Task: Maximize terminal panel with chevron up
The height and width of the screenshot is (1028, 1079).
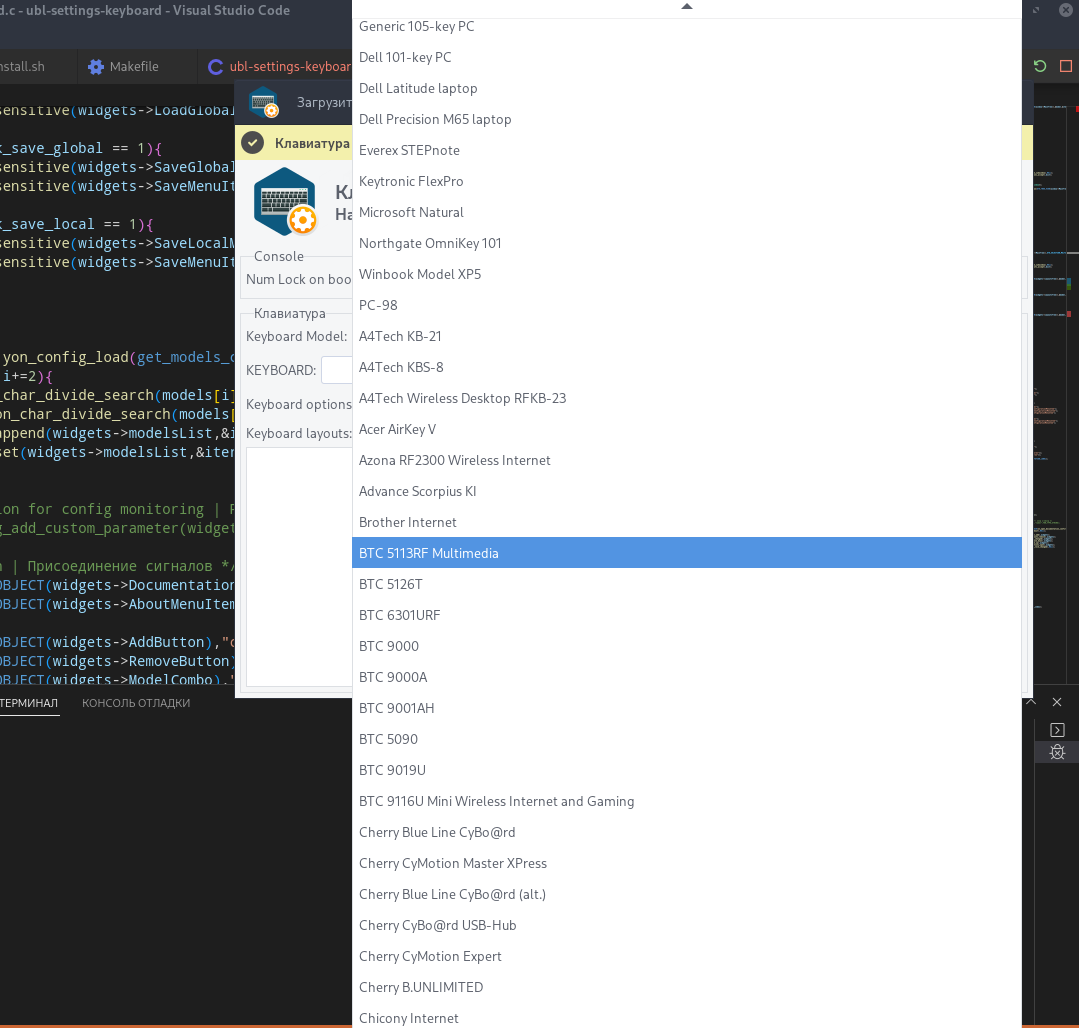Action: pyautogui.click(x=1030, y=702)
